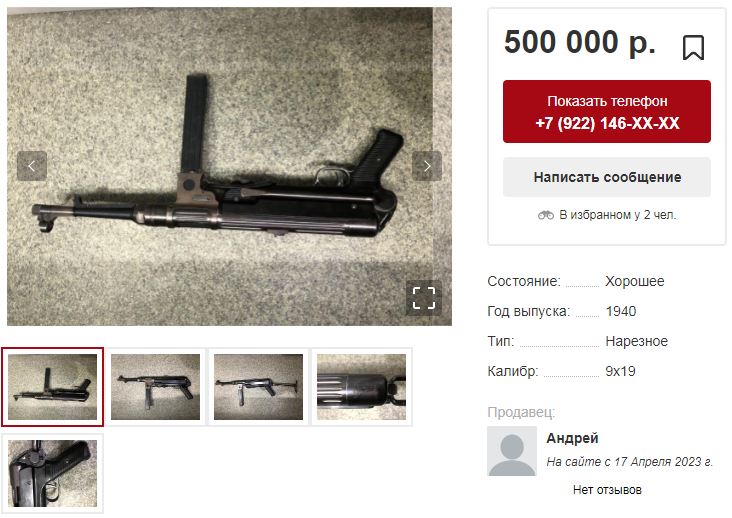This screenshot has width=732, height=518.
Task: Select the fifth grip close-up thumbnail
Action: pyautogui.click(x=52, y=473)
